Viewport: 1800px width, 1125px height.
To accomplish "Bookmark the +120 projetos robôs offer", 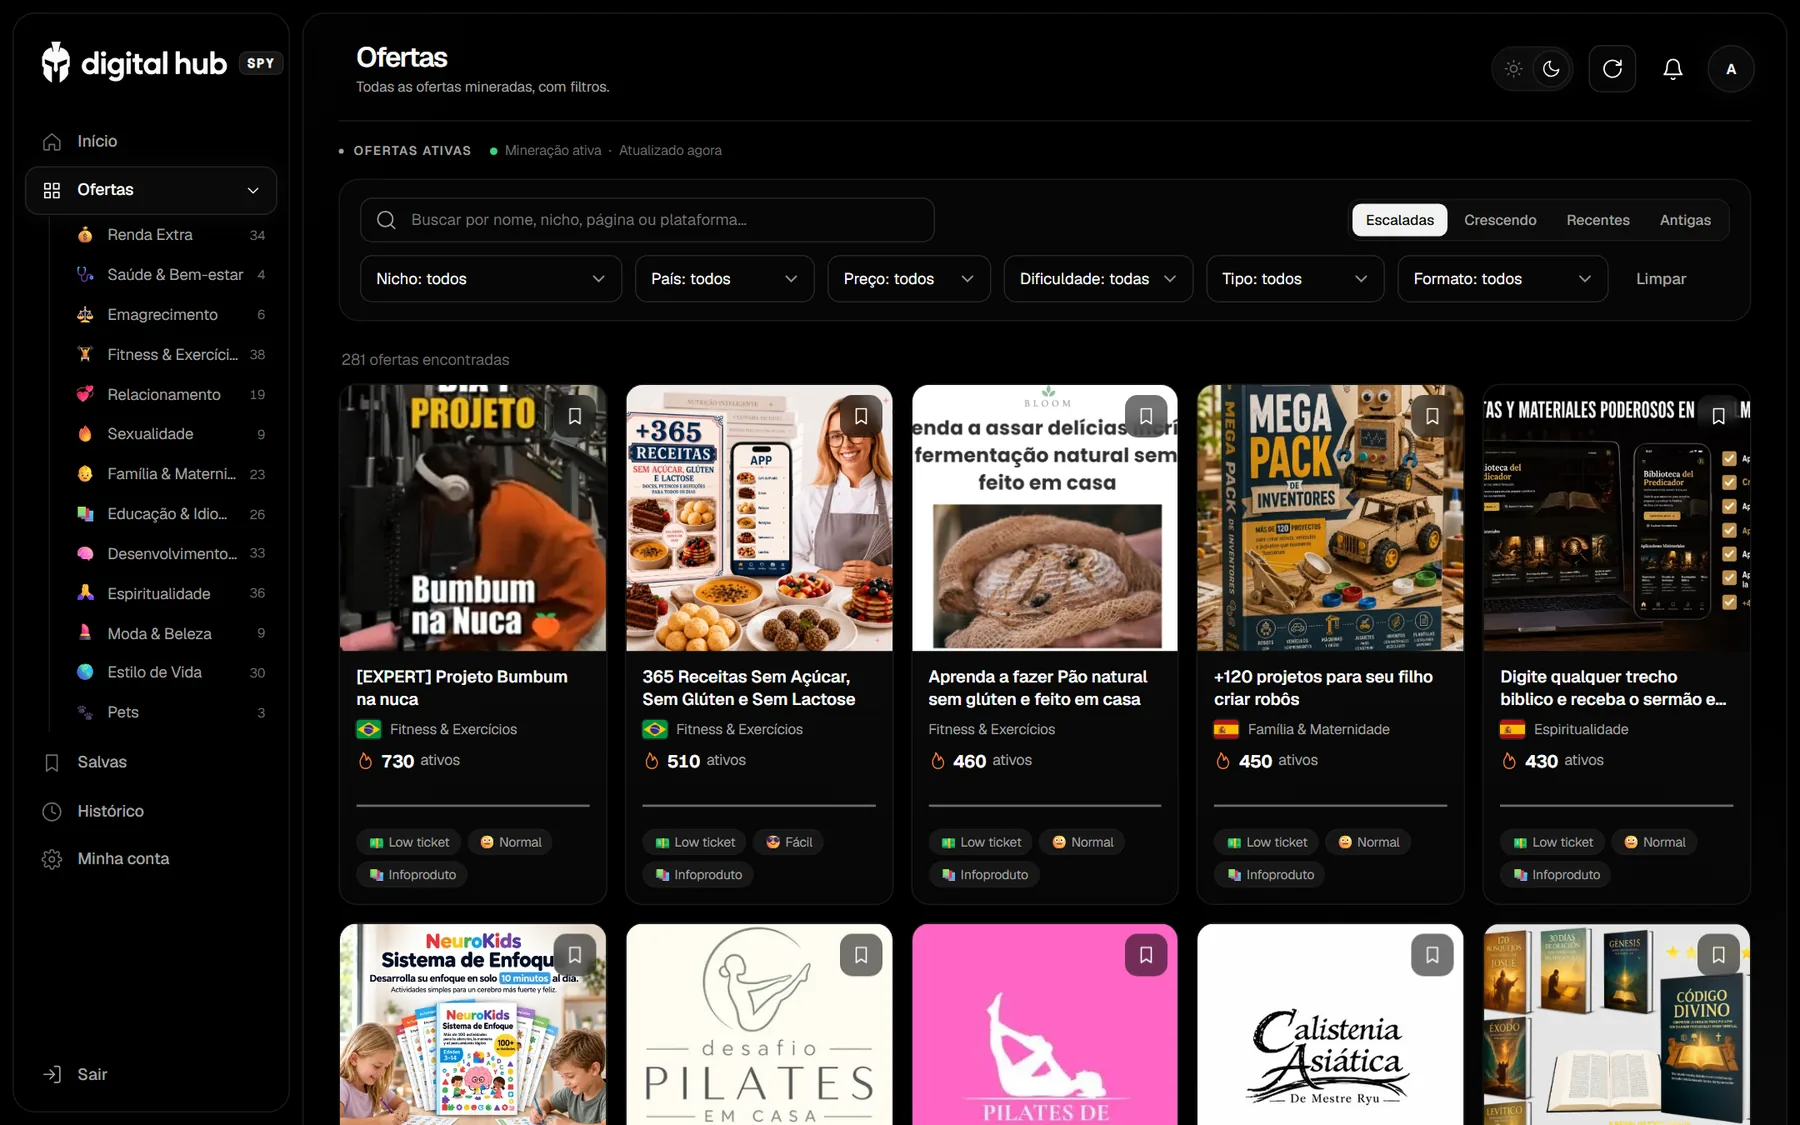I will click(x=1432, y=416).
